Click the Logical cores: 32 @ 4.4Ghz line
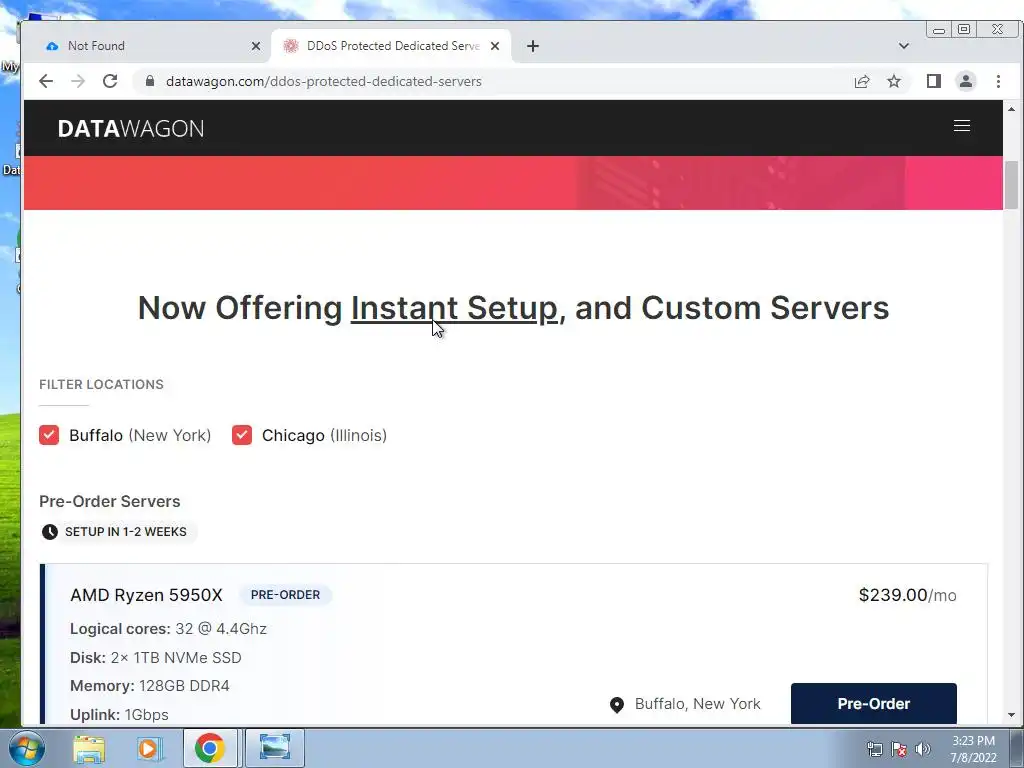The height and width of the screenshot is (768, 1024). coord(168,629)
